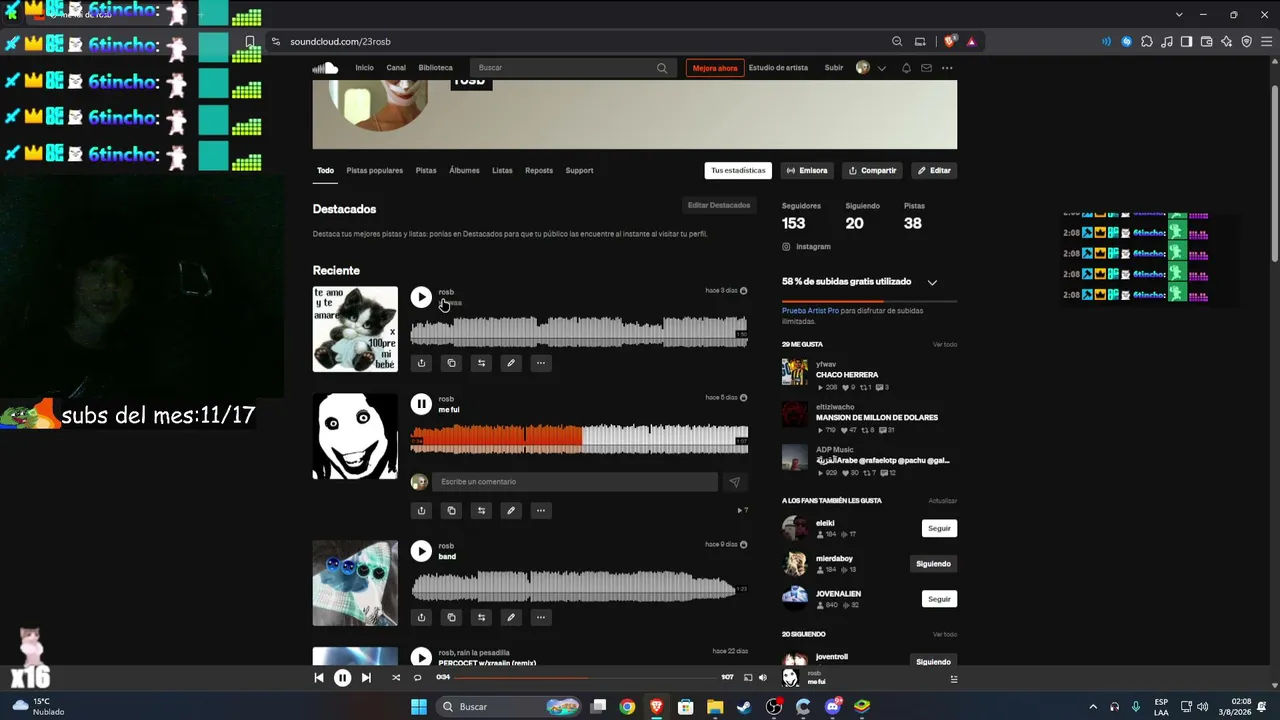Open more options for "me fui" track
The width and height of the screenshot is (1280, 720).
click(x=541, y=510)
